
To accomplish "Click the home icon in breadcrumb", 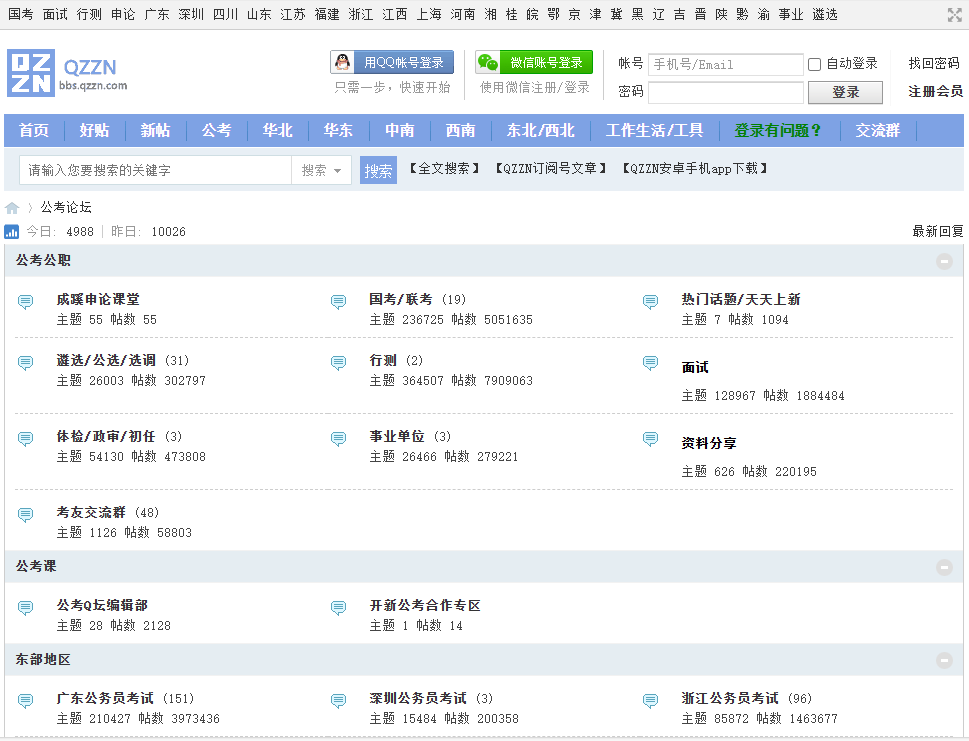I will 12,208.
